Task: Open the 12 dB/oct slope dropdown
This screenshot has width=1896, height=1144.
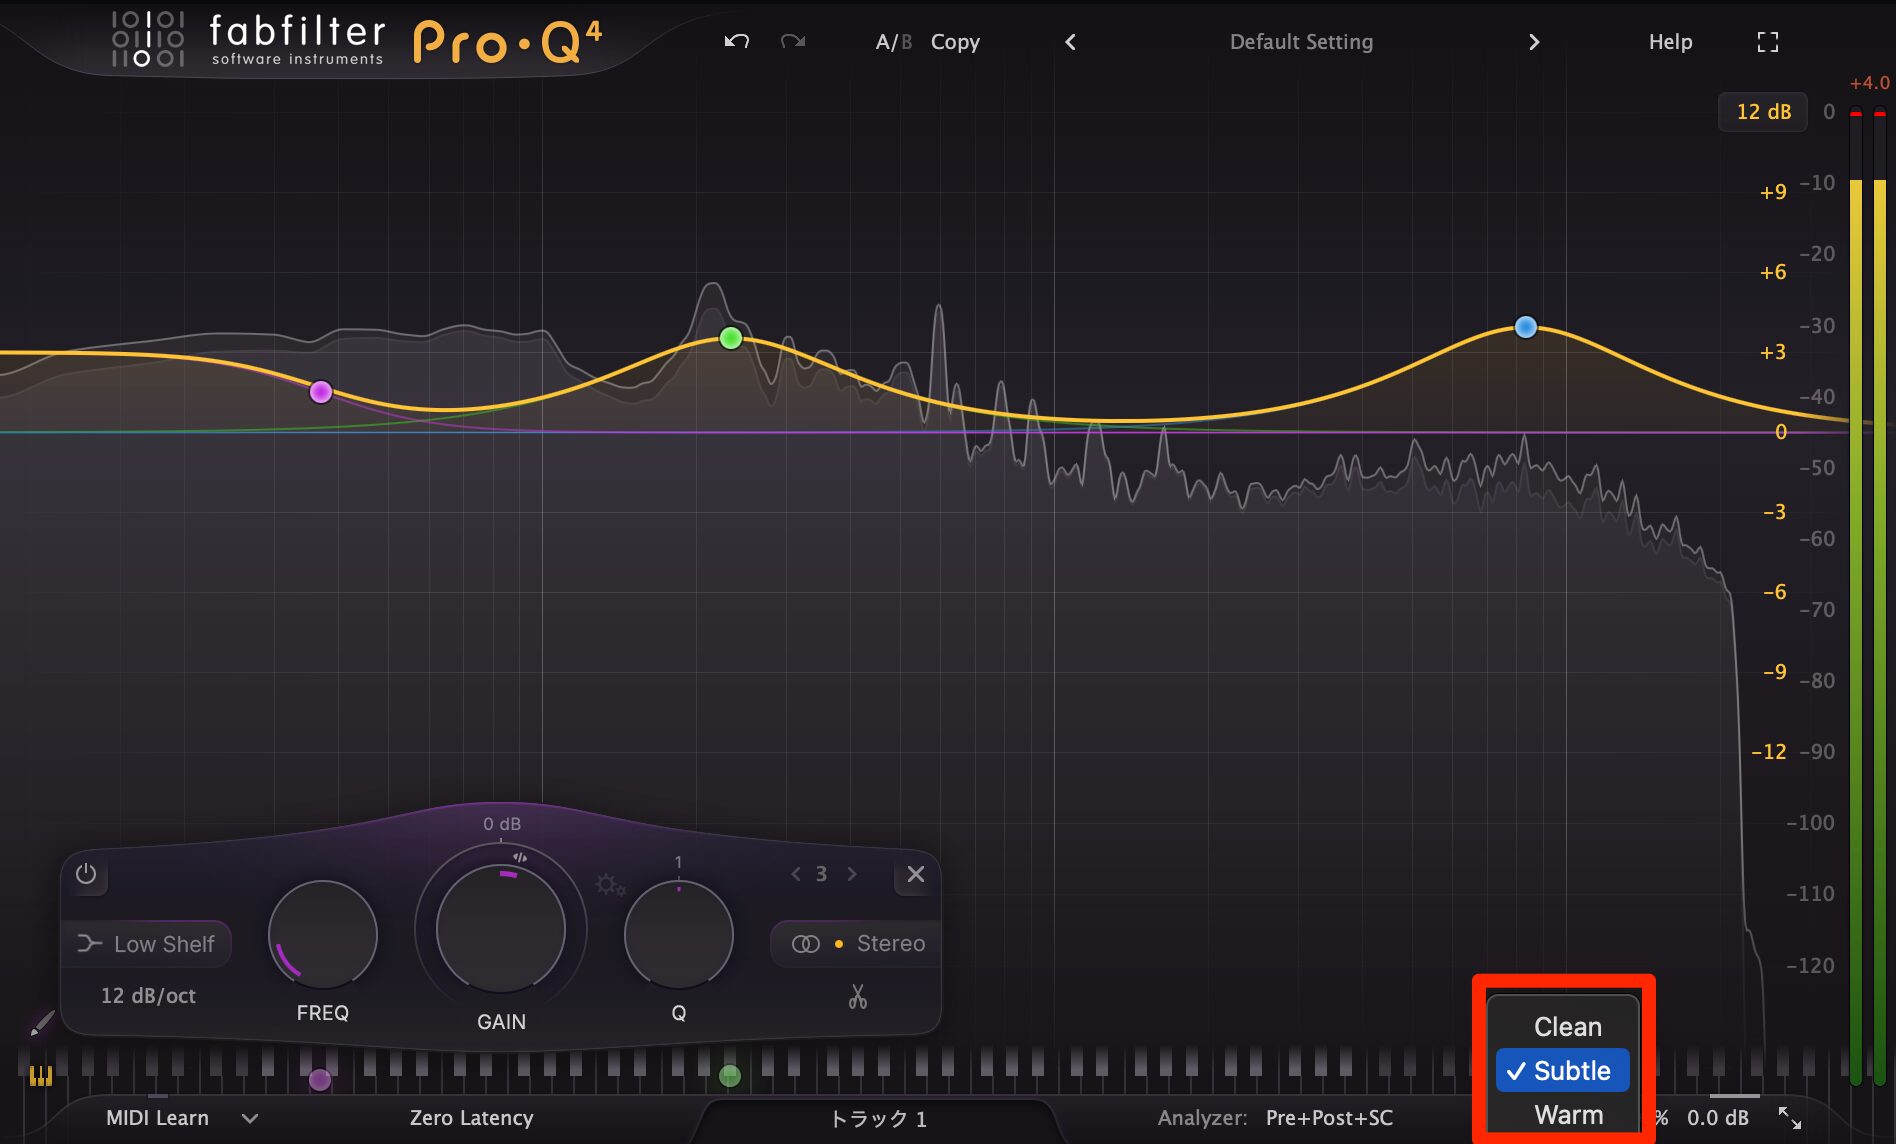Action: pyautogui.click(x=148, y=996)
